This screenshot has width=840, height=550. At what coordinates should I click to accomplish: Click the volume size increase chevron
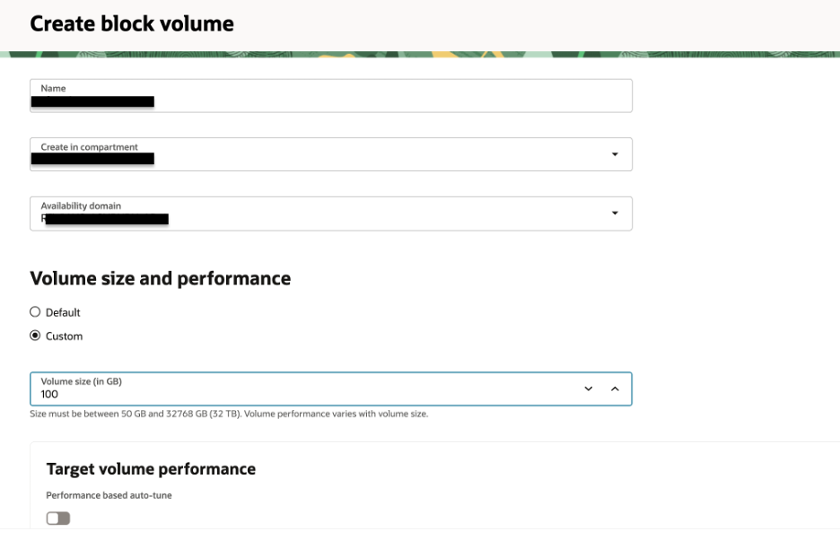(x=615, y=389)
